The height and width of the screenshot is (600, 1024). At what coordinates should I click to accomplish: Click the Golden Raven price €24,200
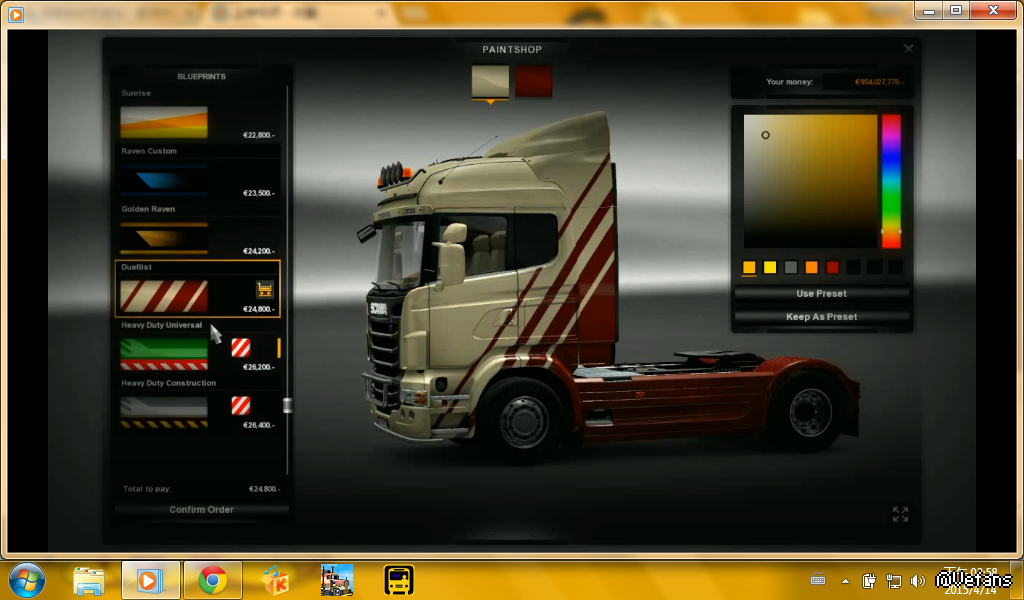[x=259, y=251]
